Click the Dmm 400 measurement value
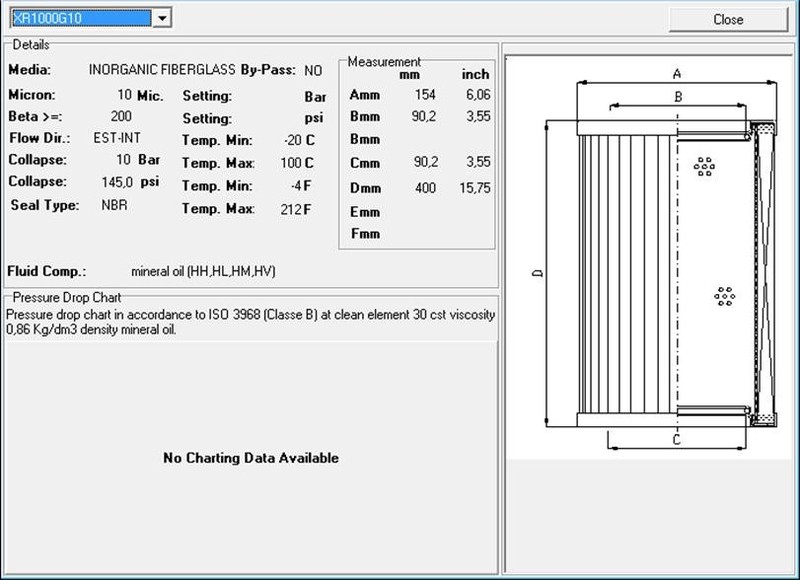The image size is (800, 580). pyautogui.click(x=425, y=188)
